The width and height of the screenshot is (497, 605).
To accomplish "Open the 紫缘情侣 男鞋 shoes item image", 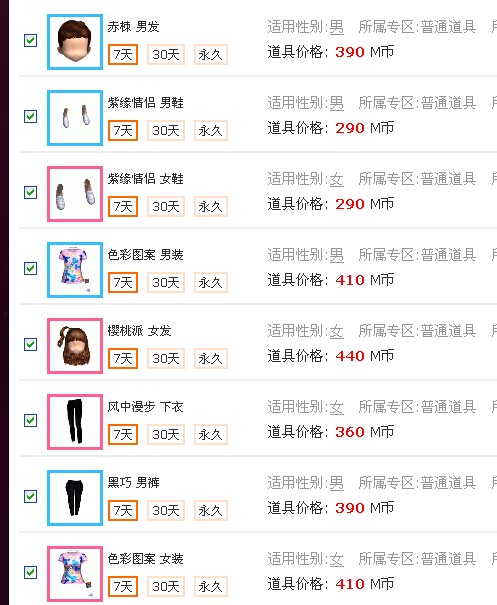I will [x=75, y=118].
